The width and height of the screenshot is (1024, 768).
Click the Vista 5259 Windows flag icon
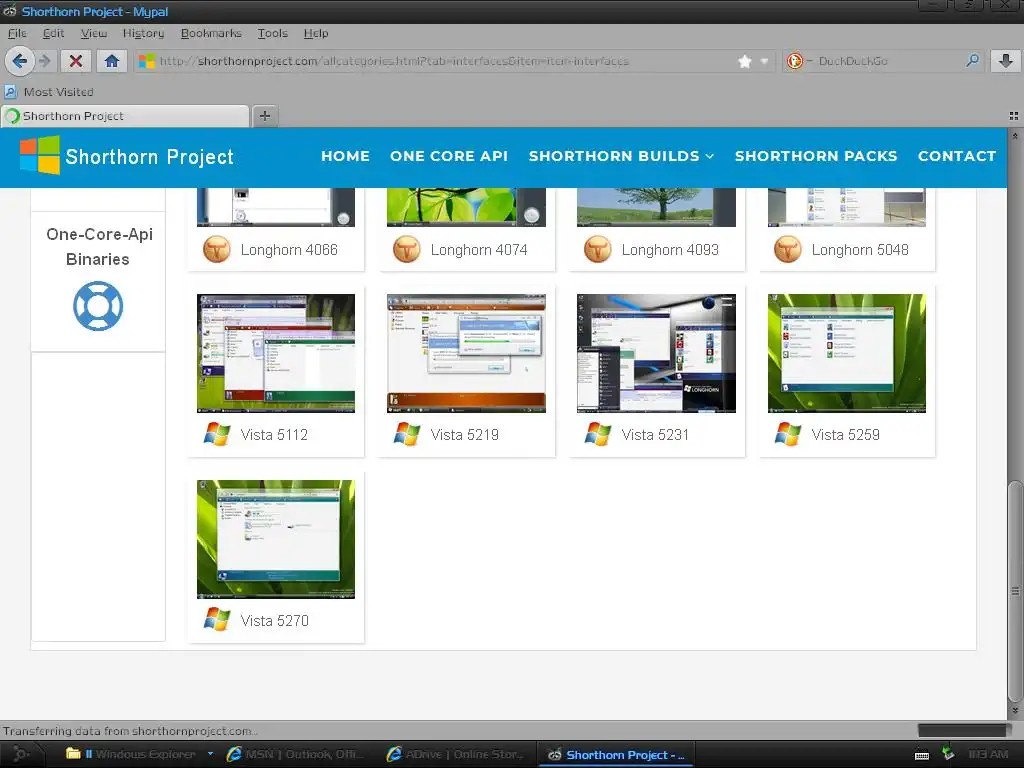pyautogui.click(x=788, y=434)
